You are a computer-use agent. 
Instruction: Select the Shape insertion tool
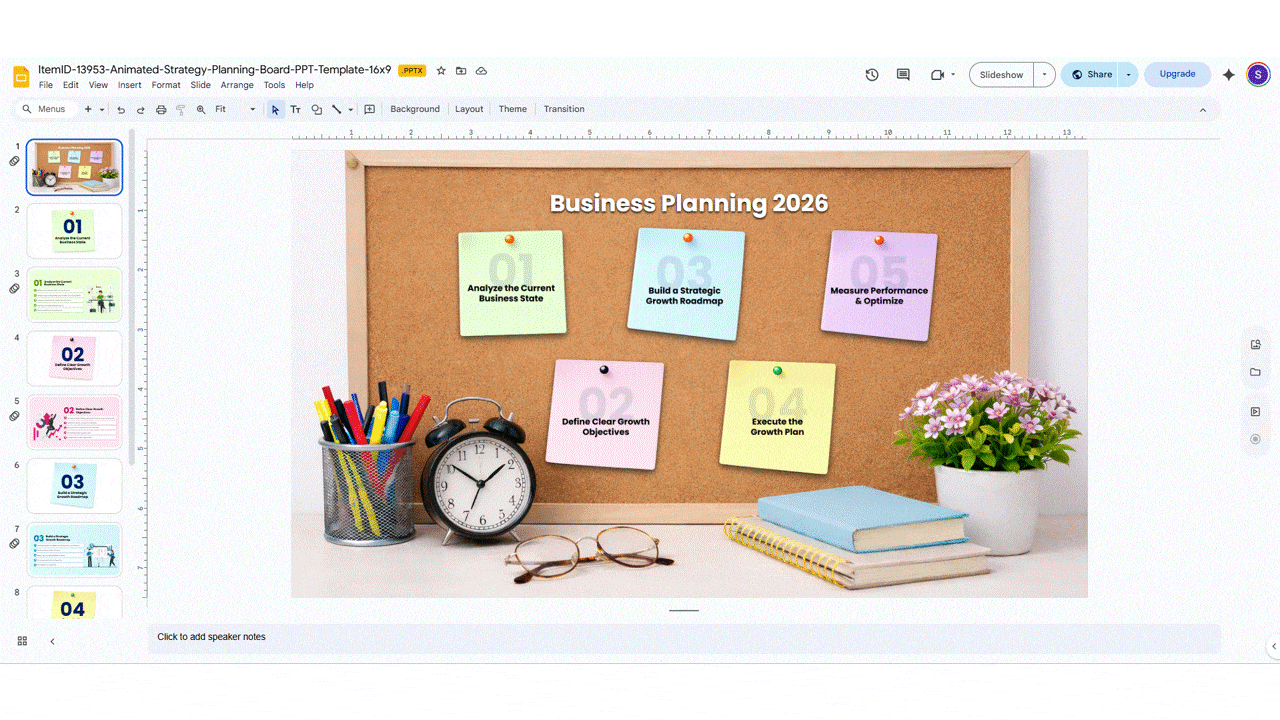click(316, 109)
